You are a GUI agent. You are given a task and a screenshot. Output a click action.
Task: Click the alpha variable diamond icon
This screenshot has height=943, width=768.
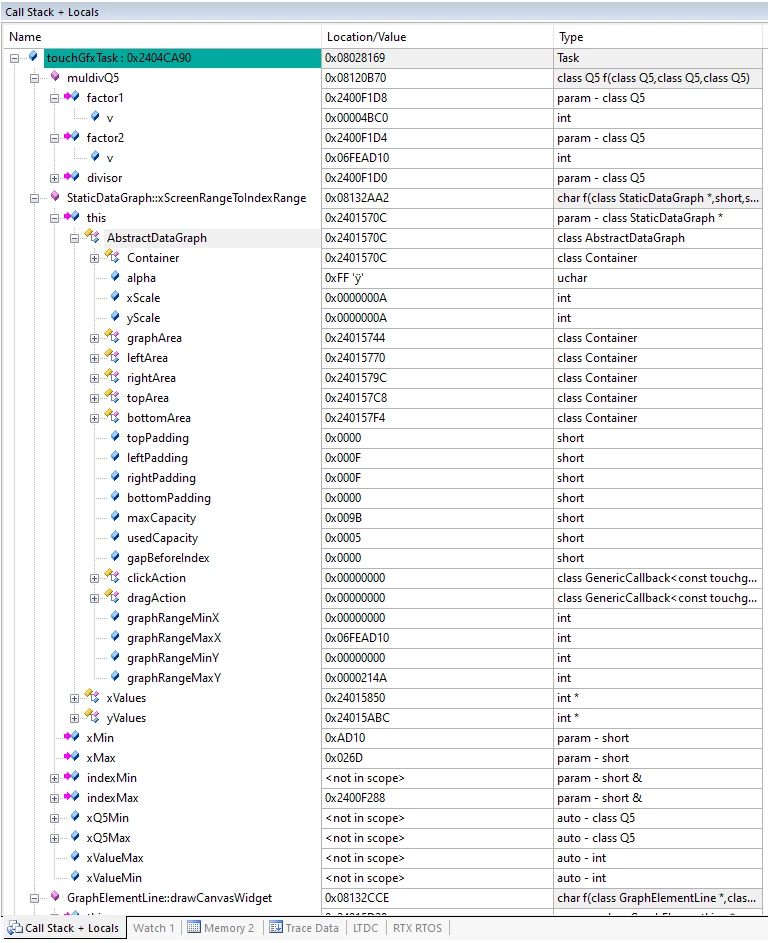(115, 277)
